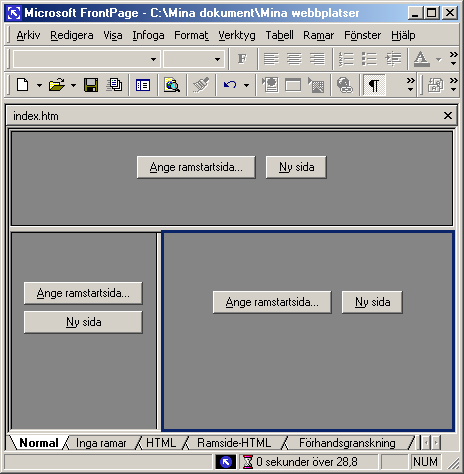Screen dimensions: 464x474
Task: Click the format painter brush icon
Action: (201, 85)
